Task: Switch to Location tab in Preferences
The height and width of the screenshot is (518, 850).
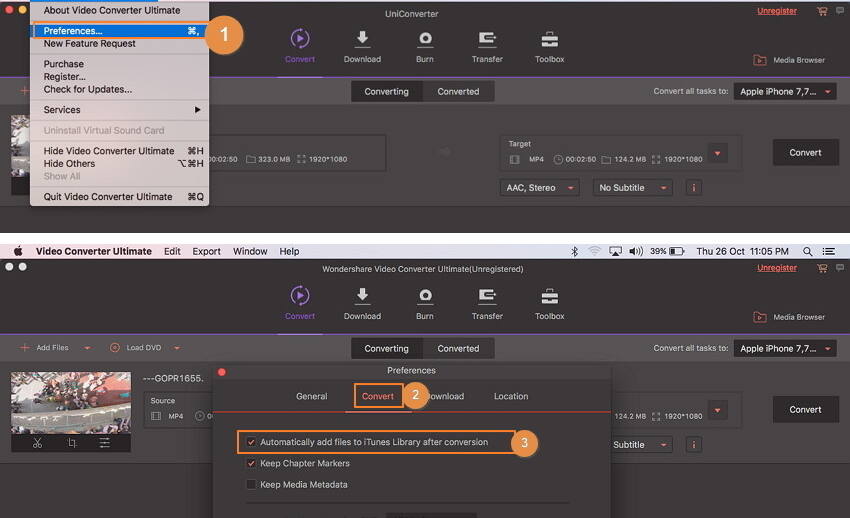Action: [511, 396]
